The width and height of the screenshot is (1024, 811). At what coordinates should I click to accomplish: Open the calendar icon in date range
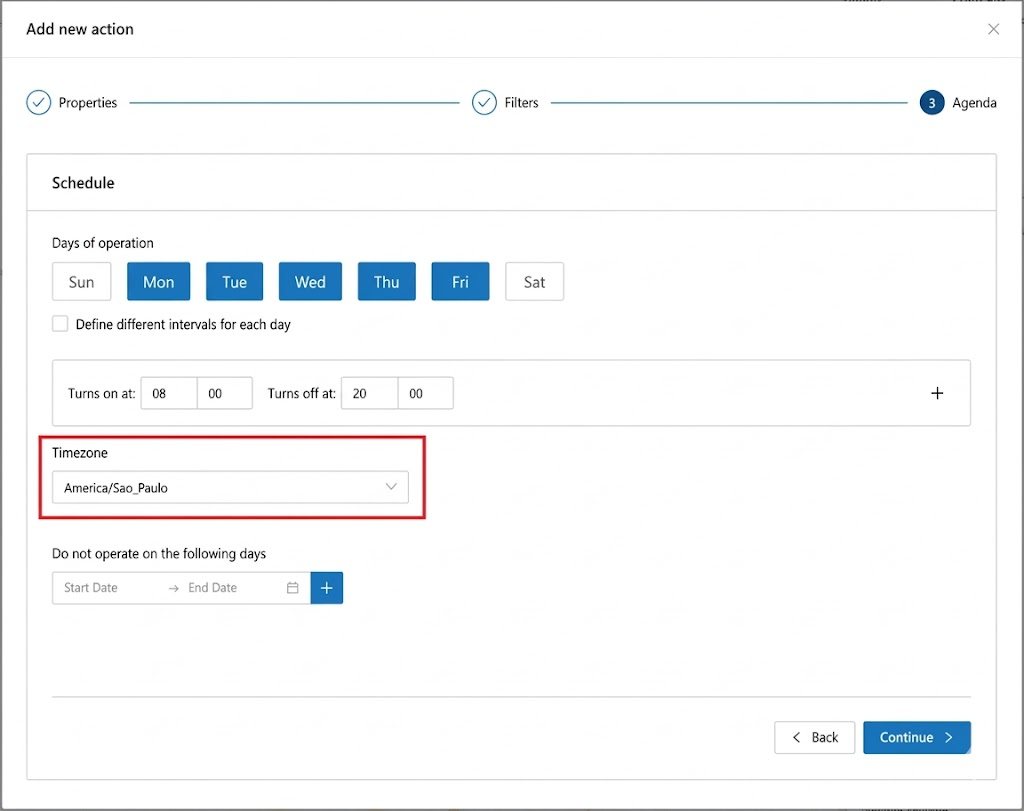293,588
